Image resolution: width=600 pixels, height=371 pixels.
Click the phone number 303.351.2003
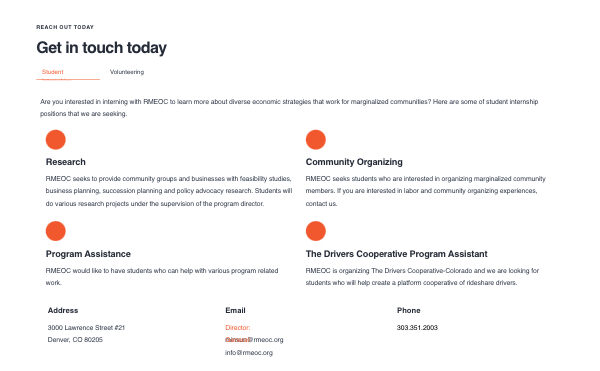click(x=417, y=328)
